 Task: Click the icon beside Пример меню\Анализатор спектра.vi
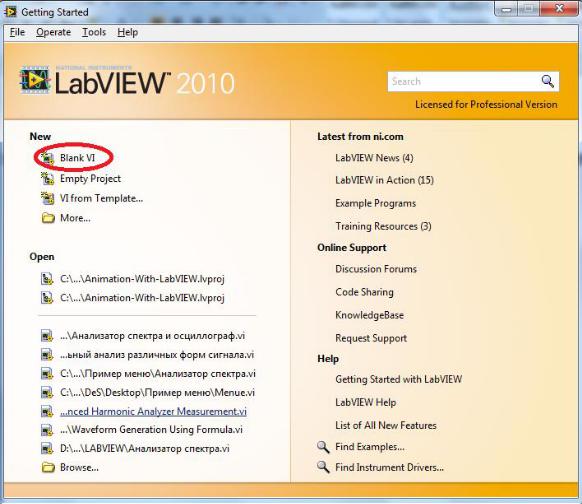click(47, 374)
